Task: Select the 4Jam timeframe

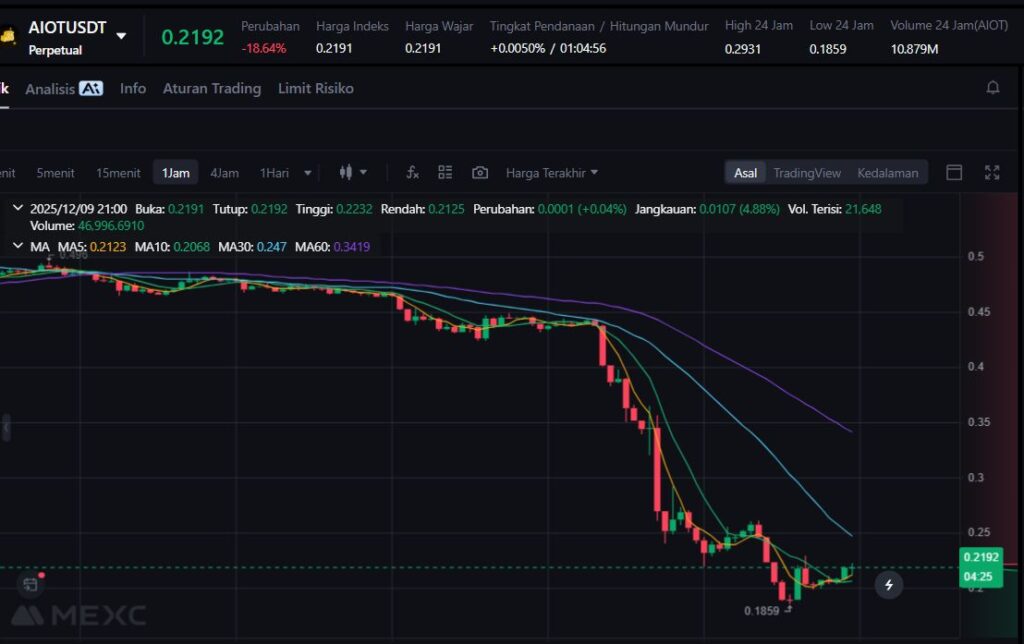Action: pyautogui.click(x=224, y=173)
